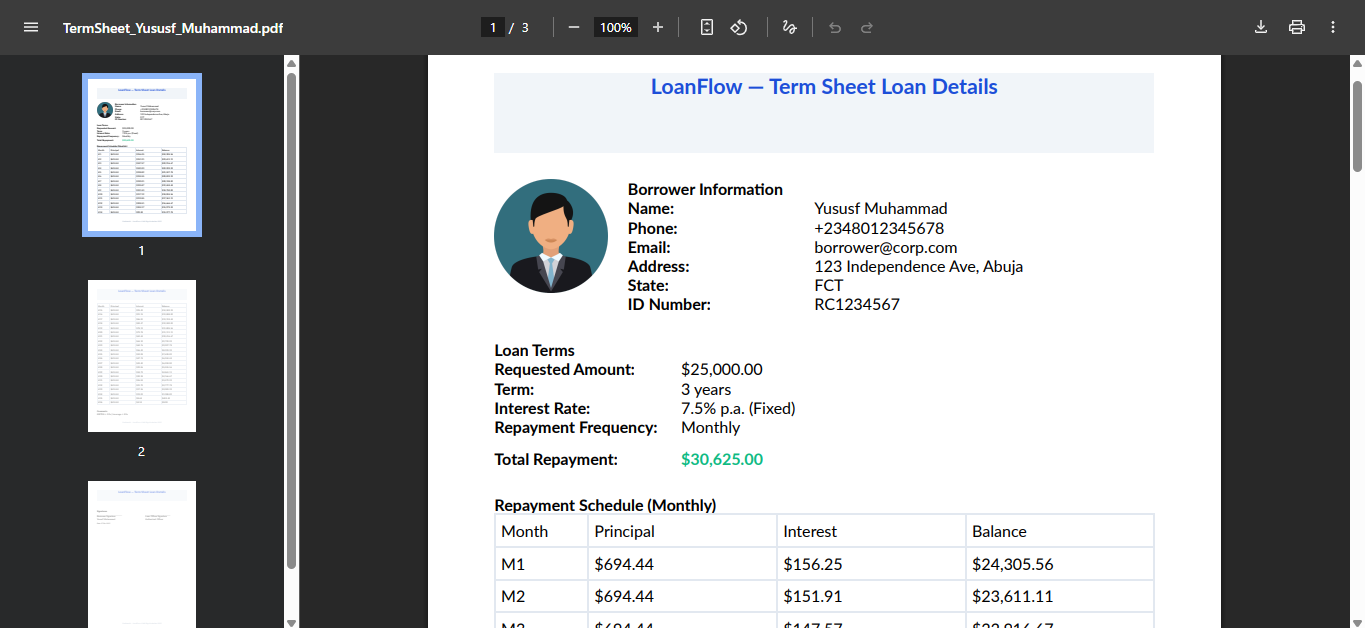Click the file name TermSheet_Yususf_Muhammad.pdf
Viewport: 1365px width, 628px height.
click(173, 28)
